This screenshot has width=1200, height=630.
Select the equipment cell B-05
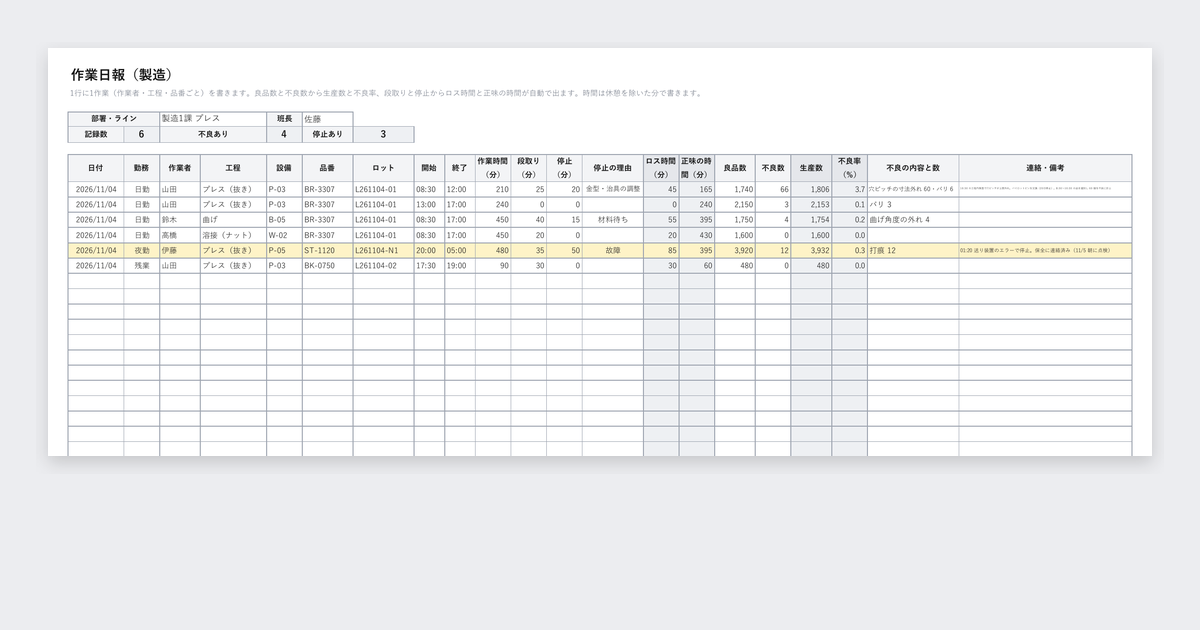(284, 219)
